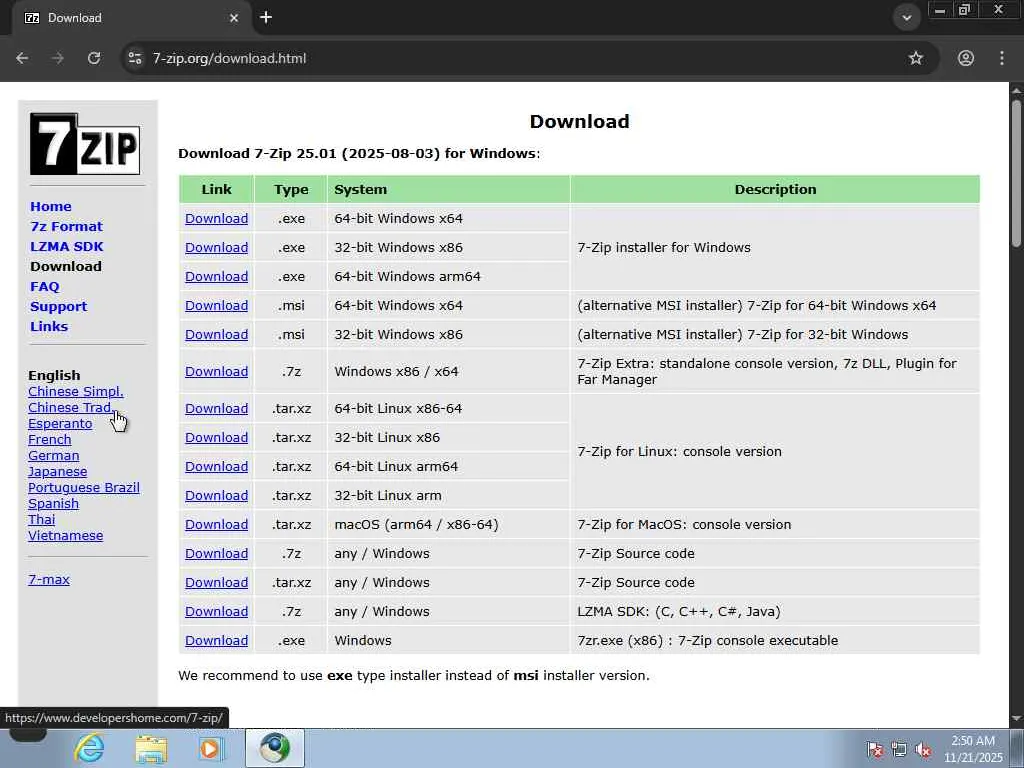The width and height of the screenshot is (1024, 768).
Task: Bookmark this page with star icon
Action: pyautogui.click(x=916, y=58)
